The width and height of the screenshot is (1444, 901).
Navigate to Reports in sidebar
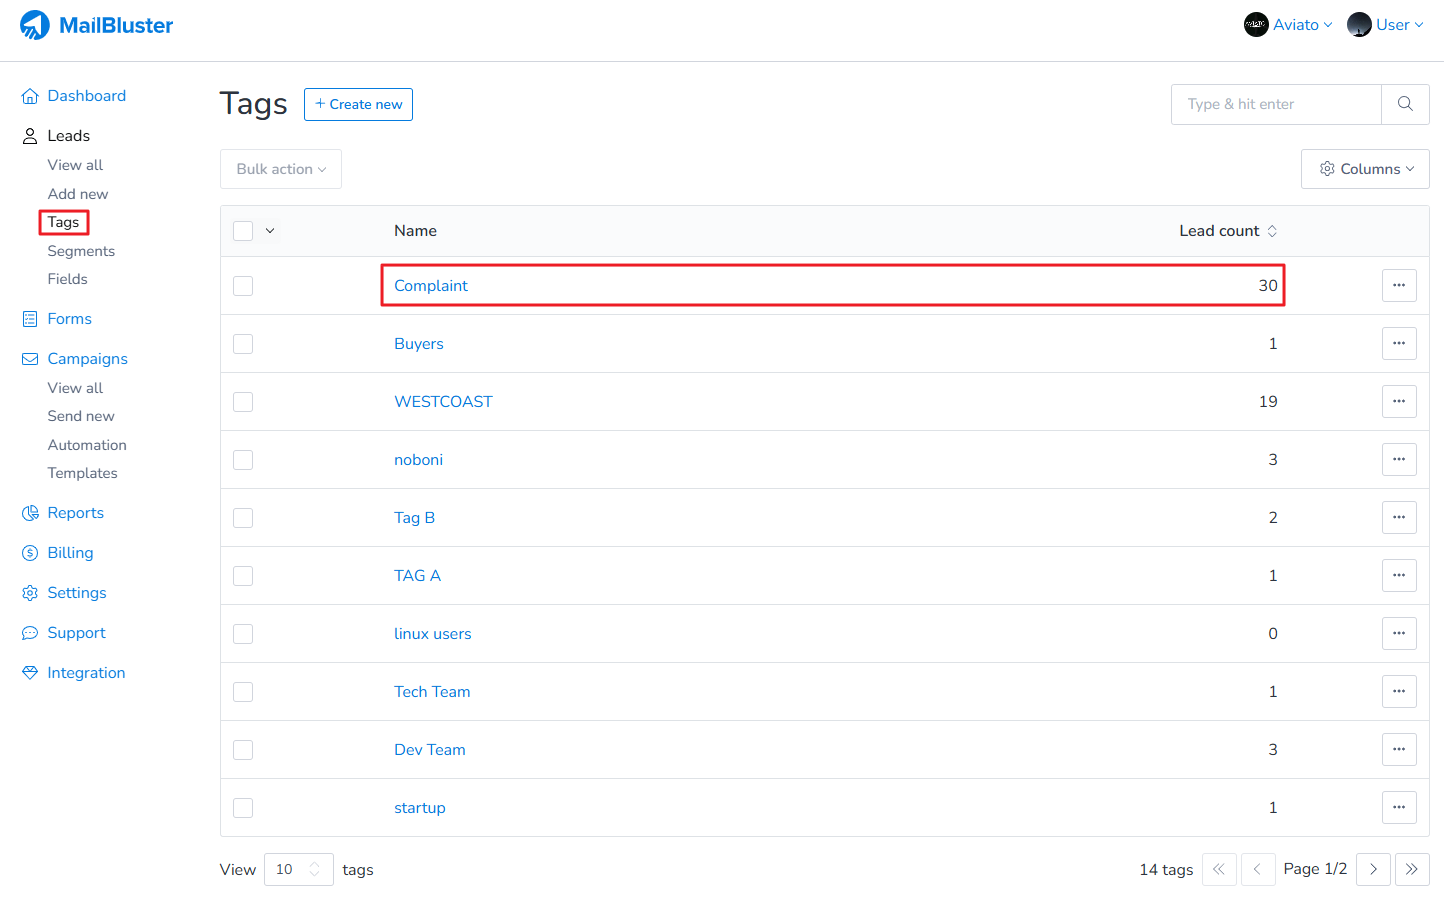click(75, 513)
